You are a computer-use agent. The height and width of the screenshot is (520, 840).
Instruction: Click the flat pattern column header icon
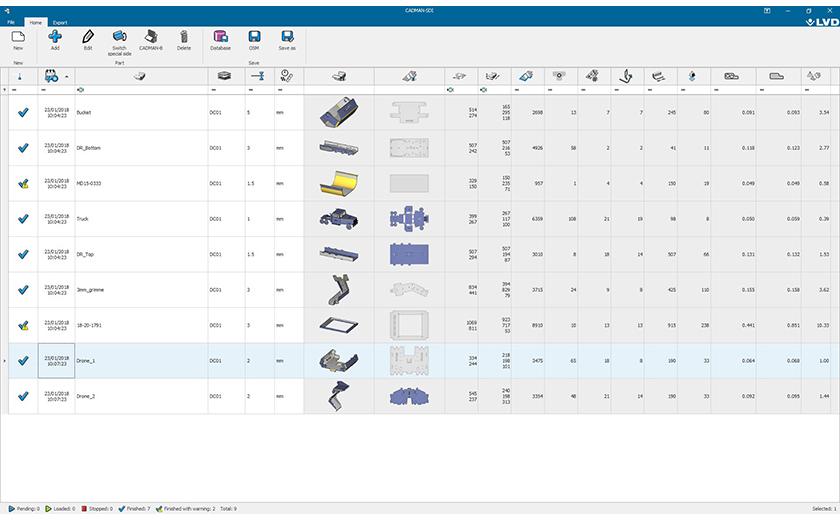409,76
